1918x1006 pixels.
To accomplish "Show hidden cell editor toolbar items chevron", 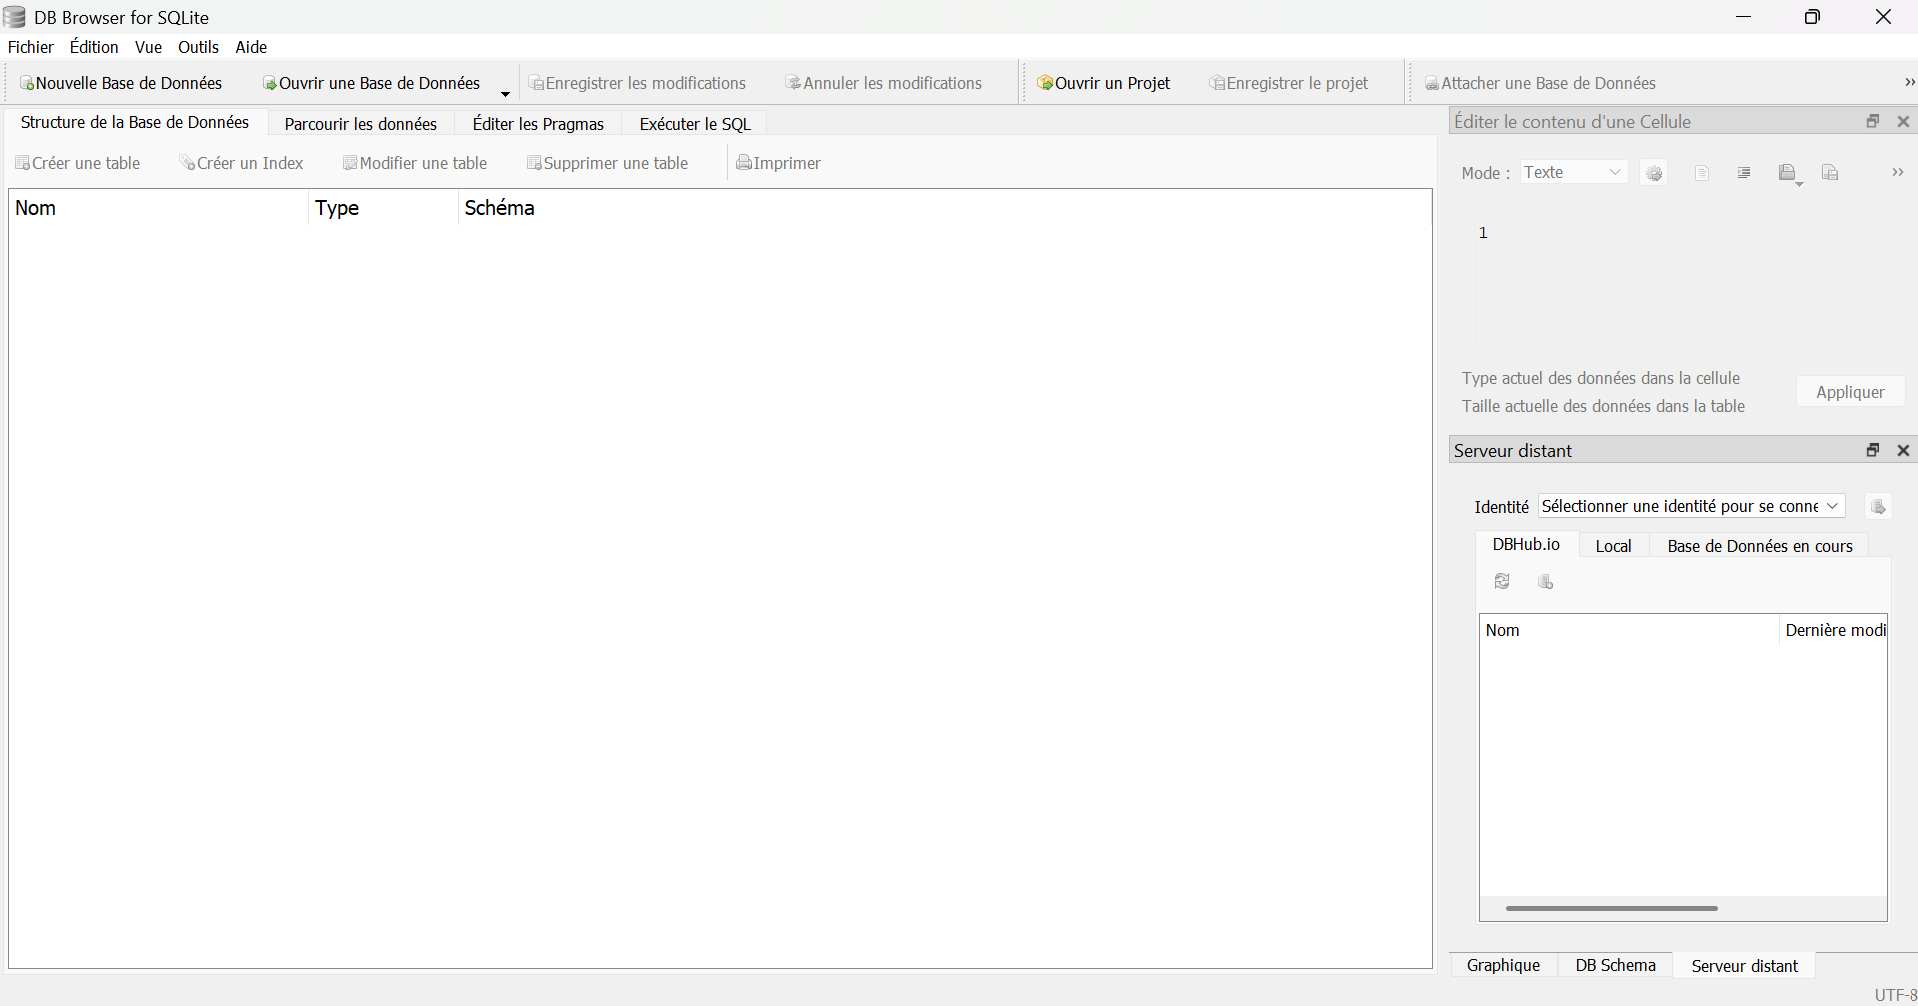I will pos(1897,173).
